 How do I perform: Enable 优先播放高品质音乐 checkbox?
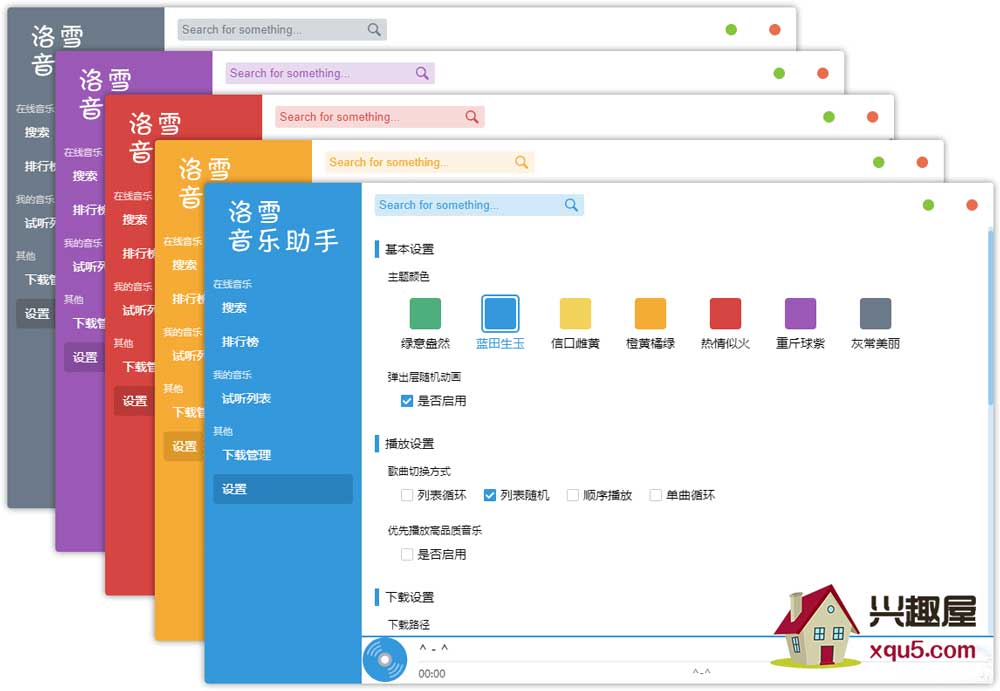pos(407,554)
